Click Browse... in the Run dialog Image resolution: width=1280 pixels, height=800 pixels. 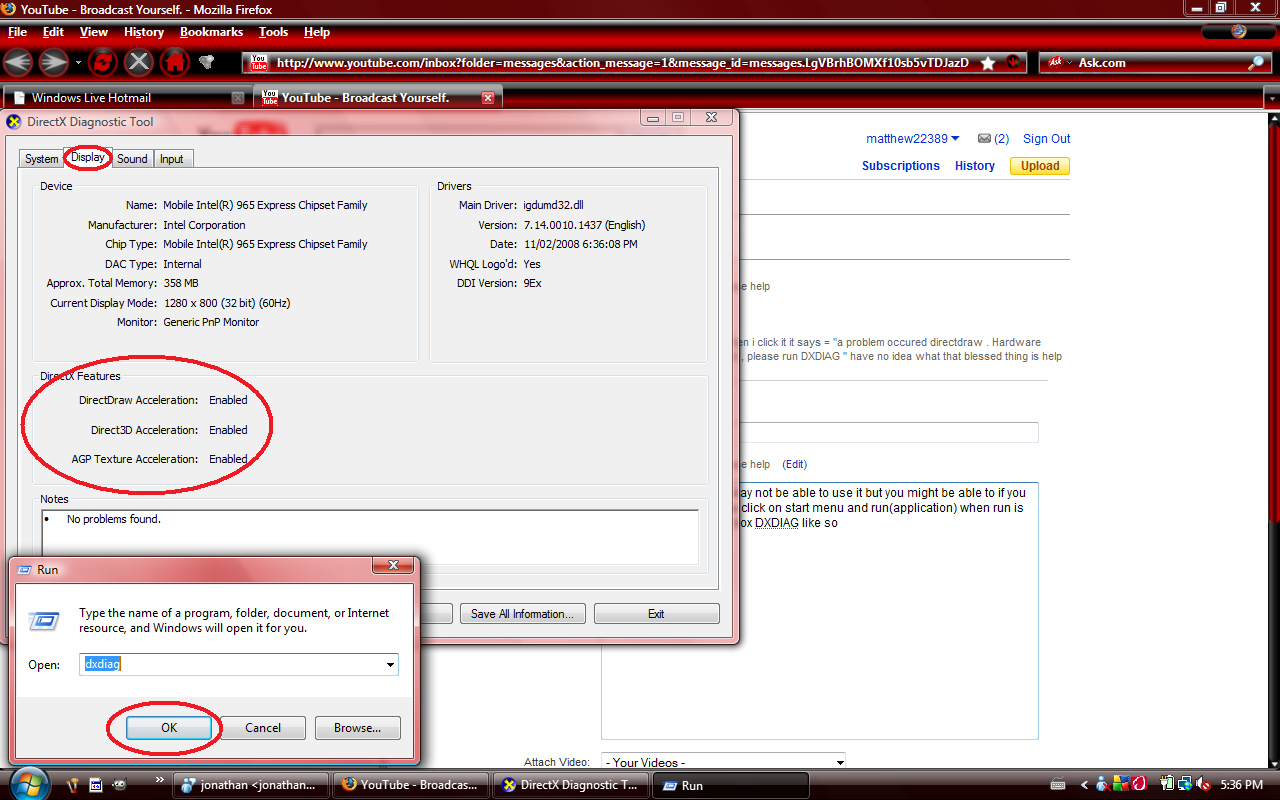[358, 728]
